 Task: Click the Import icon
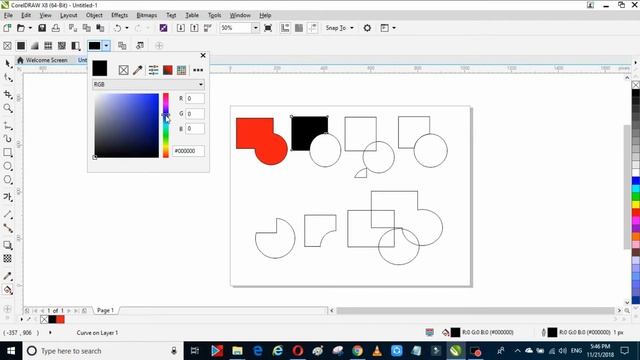(181, 28)
